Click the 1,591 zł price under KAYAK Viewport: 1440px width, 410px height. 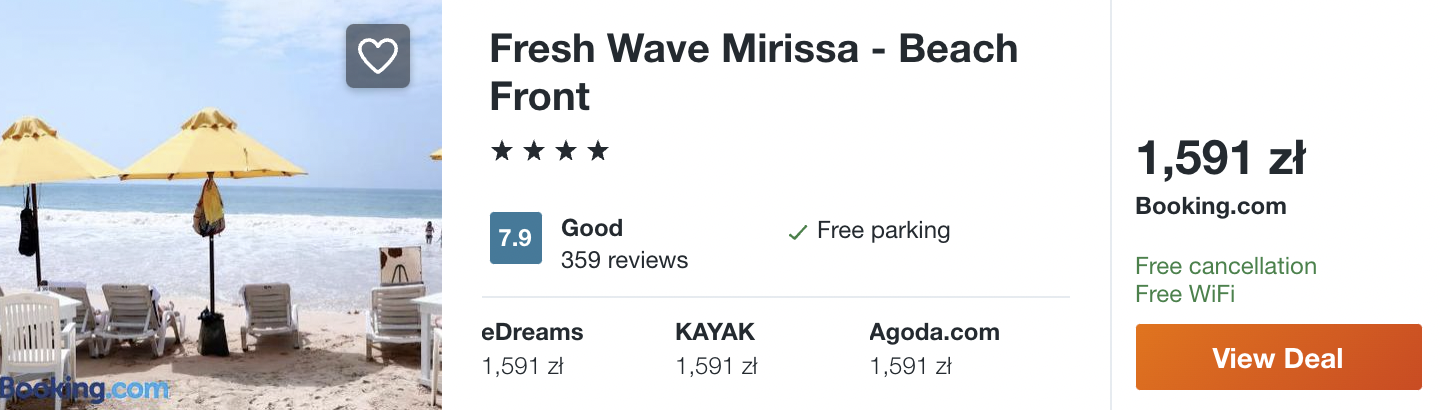[x=716, y=367]
